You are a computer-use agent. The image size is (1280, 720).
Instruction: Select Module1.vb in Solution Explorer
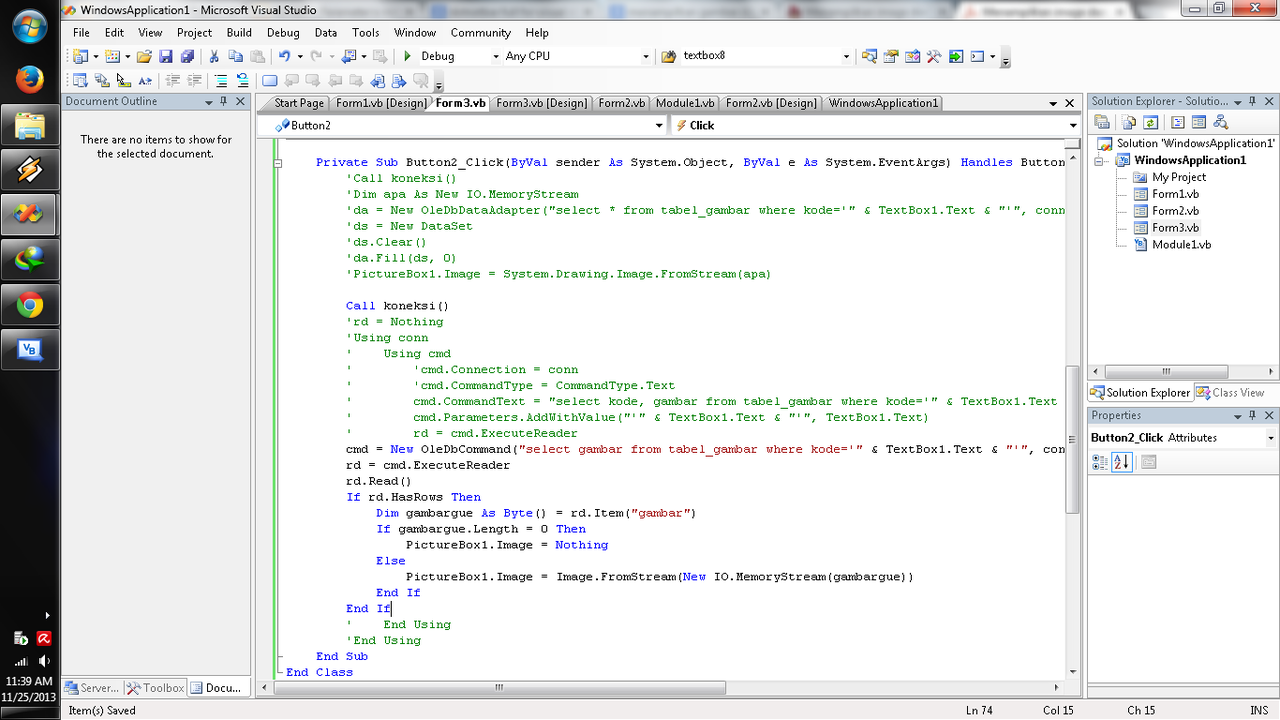click(x=1181, y=245)
